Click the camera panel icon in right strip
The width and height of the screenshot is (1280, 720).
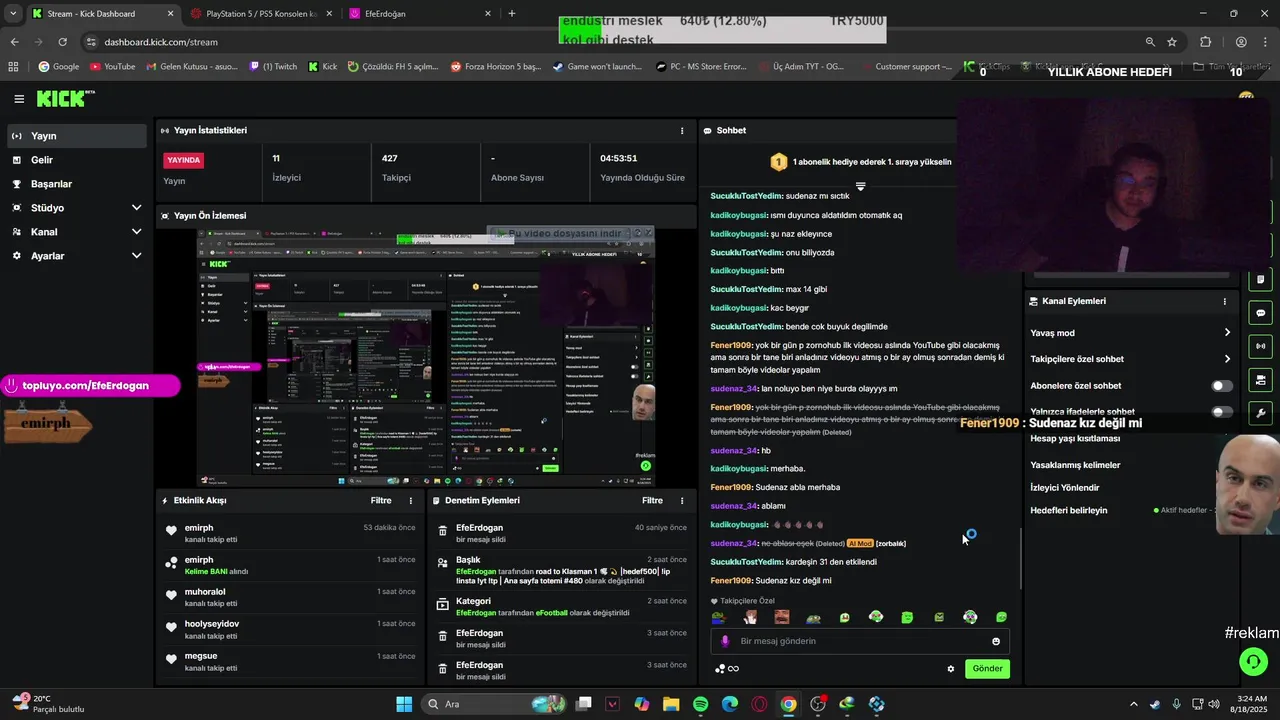[1260, 379]
